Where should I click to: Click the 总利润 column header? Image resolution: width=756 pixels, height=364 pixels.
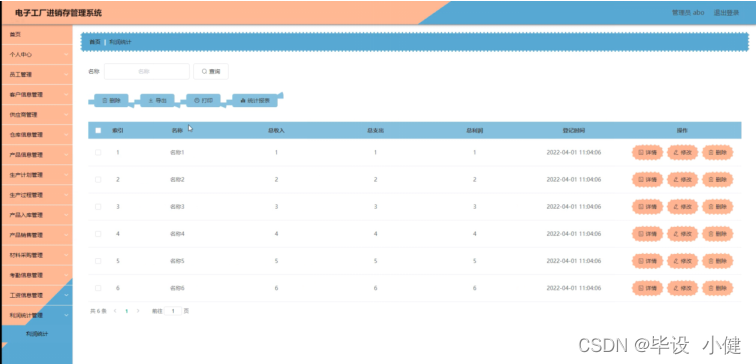474,131
